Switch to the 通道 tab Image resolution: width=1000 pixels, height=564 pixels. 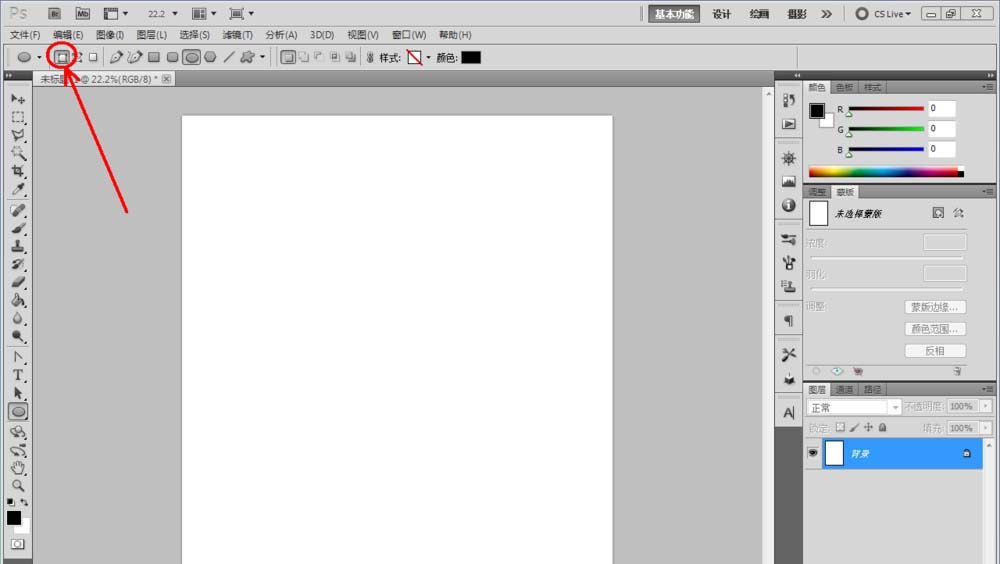click(x=844, y=389)
